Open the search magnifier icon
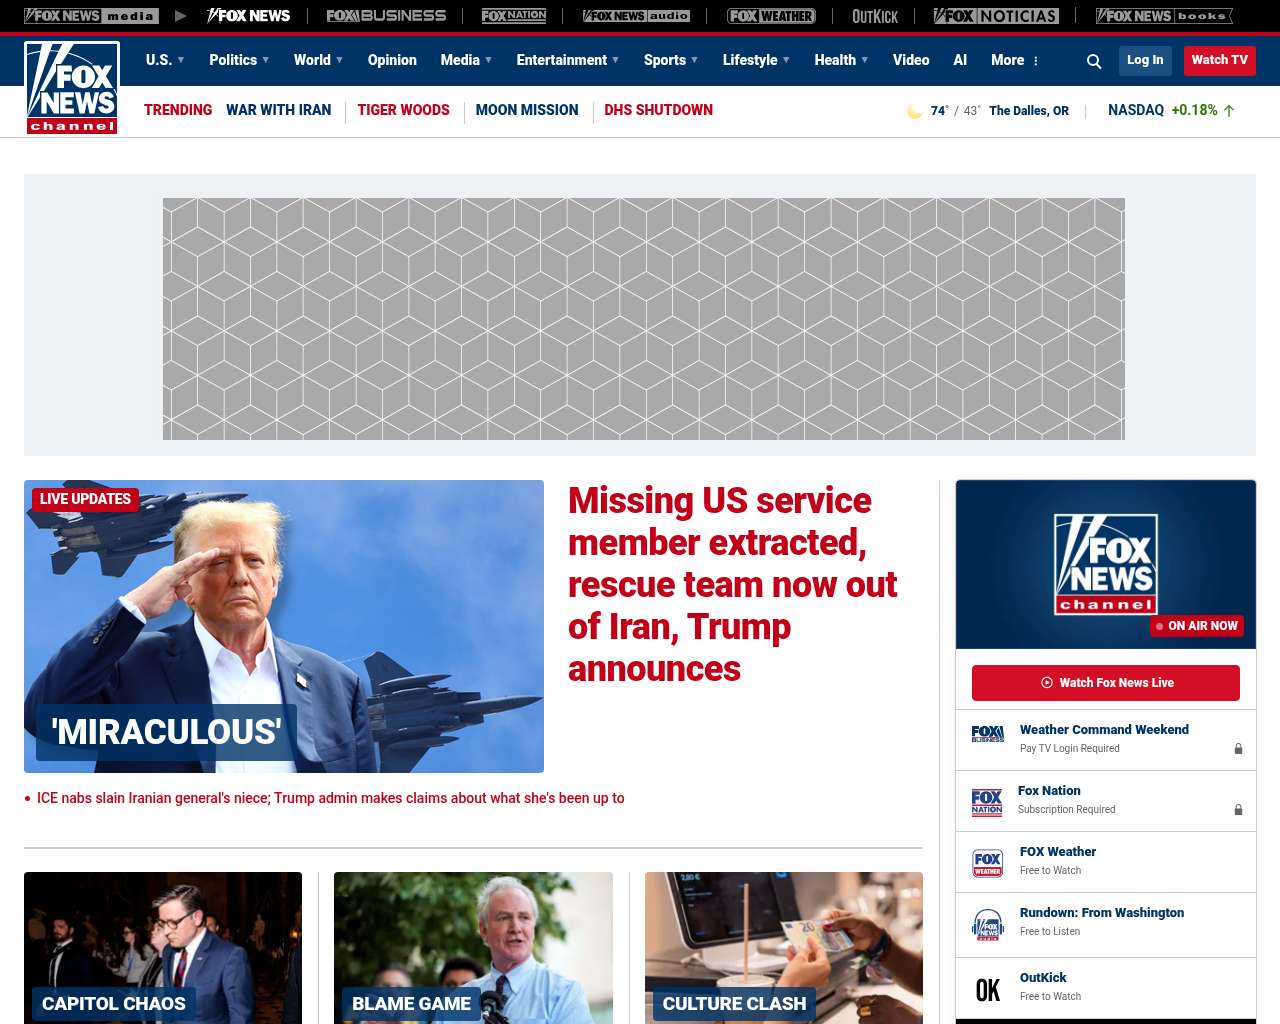1280x1024 pixels. click(1094, 61)
